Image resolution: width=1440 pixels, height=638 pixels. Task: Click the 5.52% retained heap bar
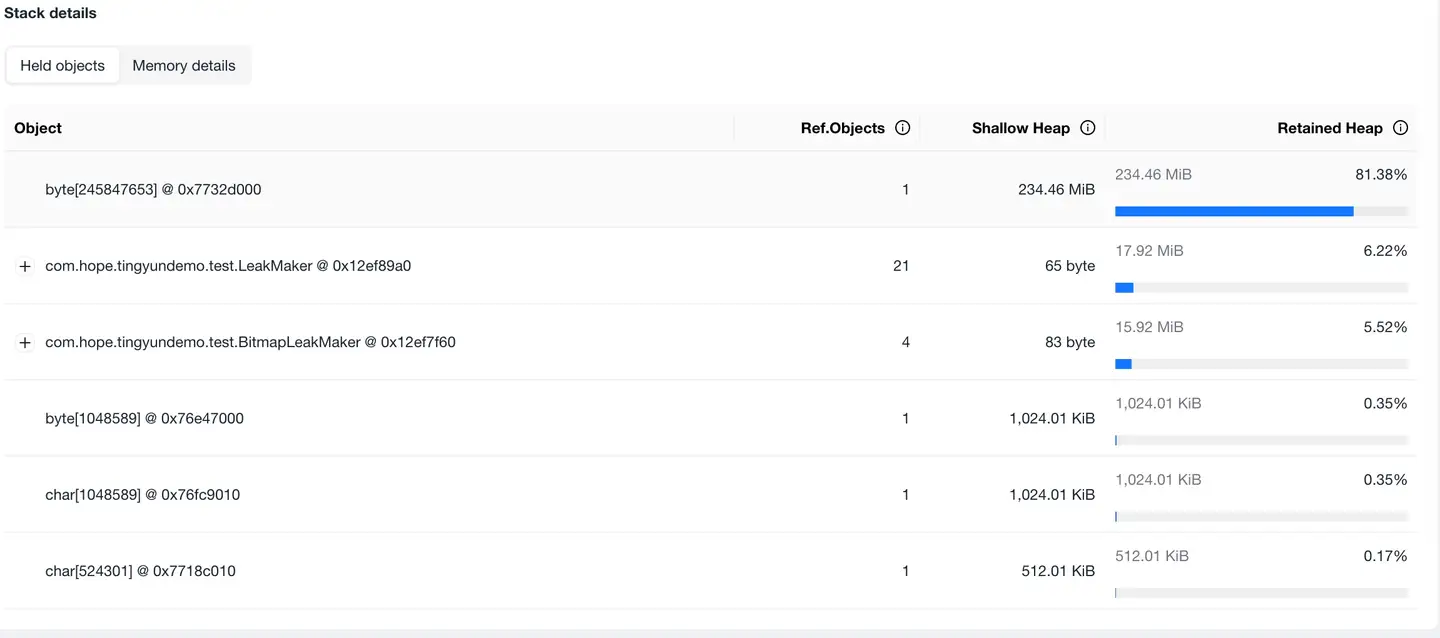click(1260, 364)
